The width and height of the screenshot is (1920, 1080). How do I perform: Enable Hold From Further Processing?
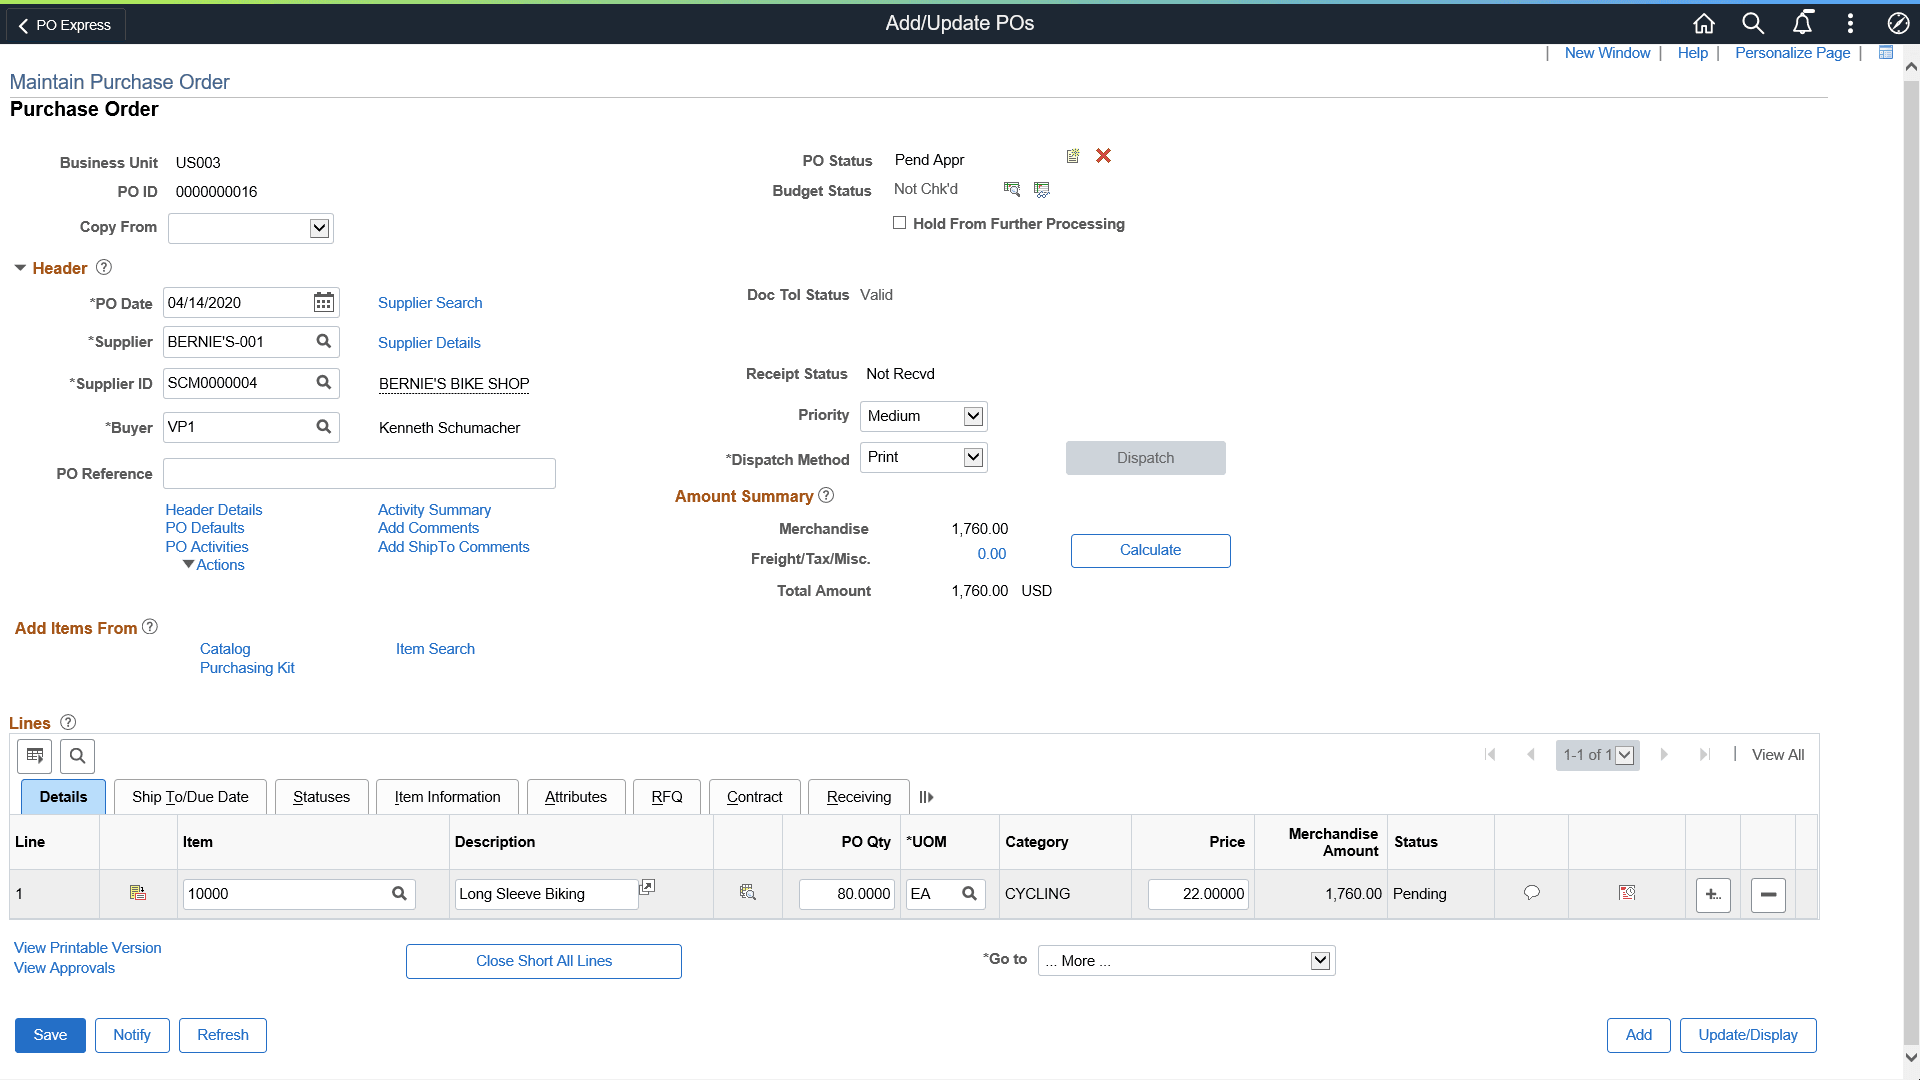click(x=899, y=222)
